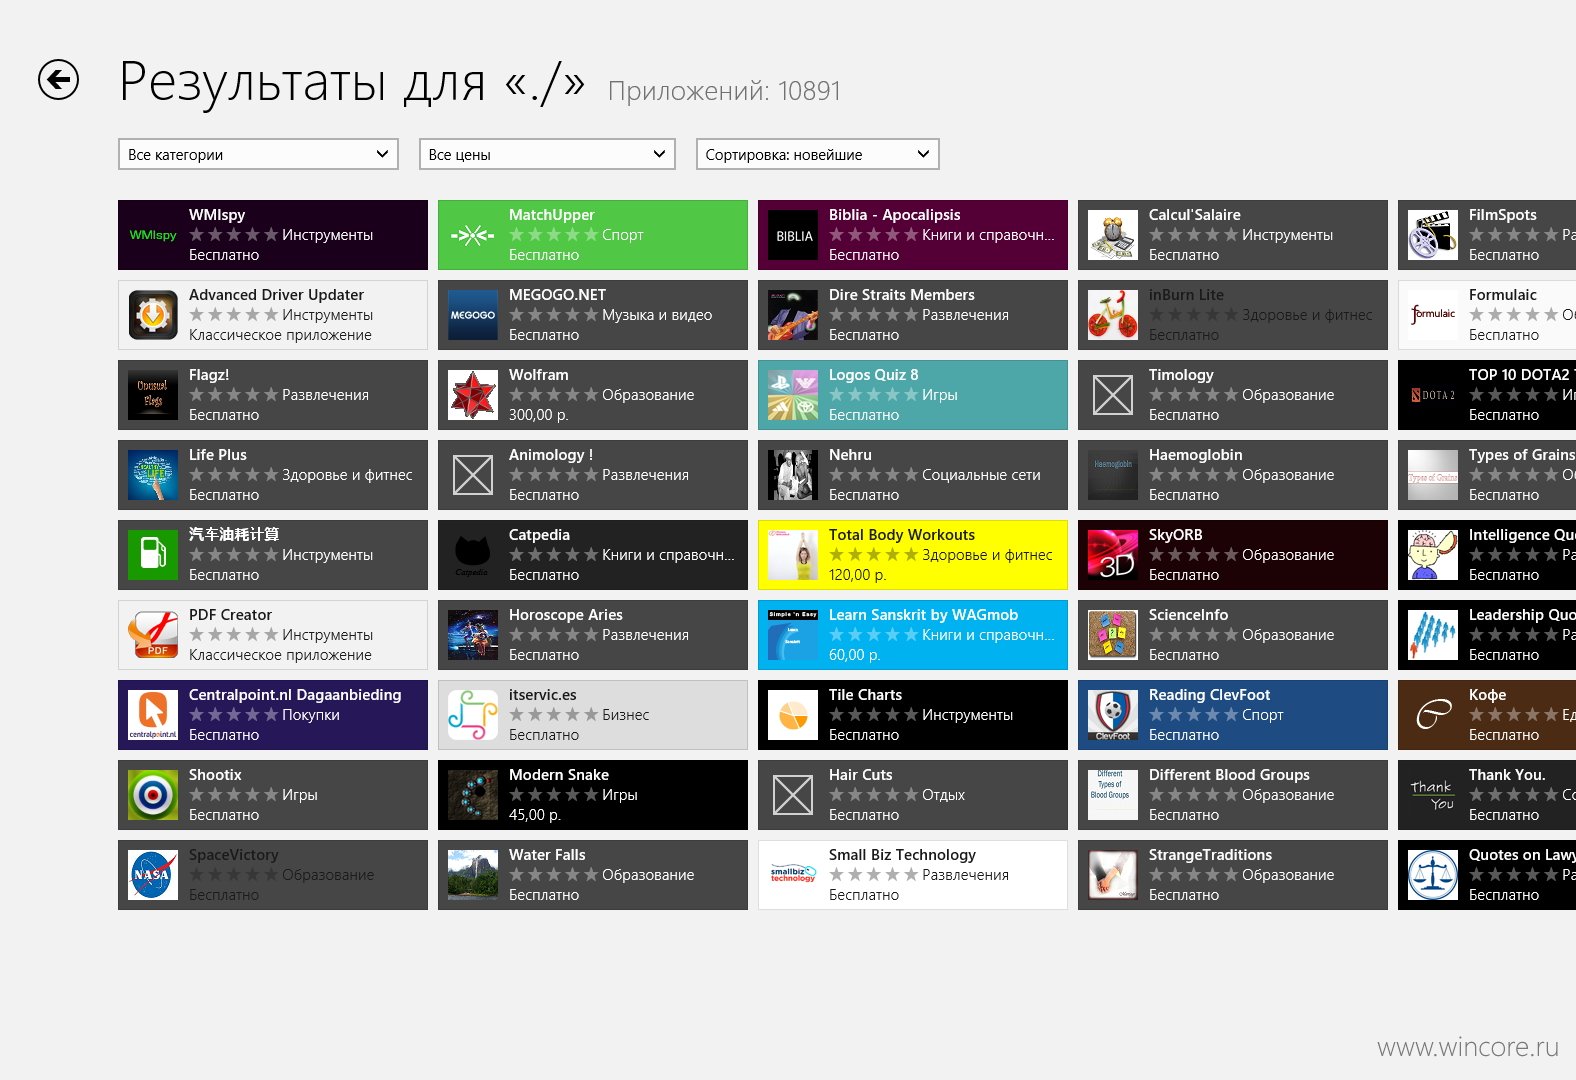Click the Formulaic app icon
The height and width of the screenshot is (1080, 1576).
(x=1433, y=315)
